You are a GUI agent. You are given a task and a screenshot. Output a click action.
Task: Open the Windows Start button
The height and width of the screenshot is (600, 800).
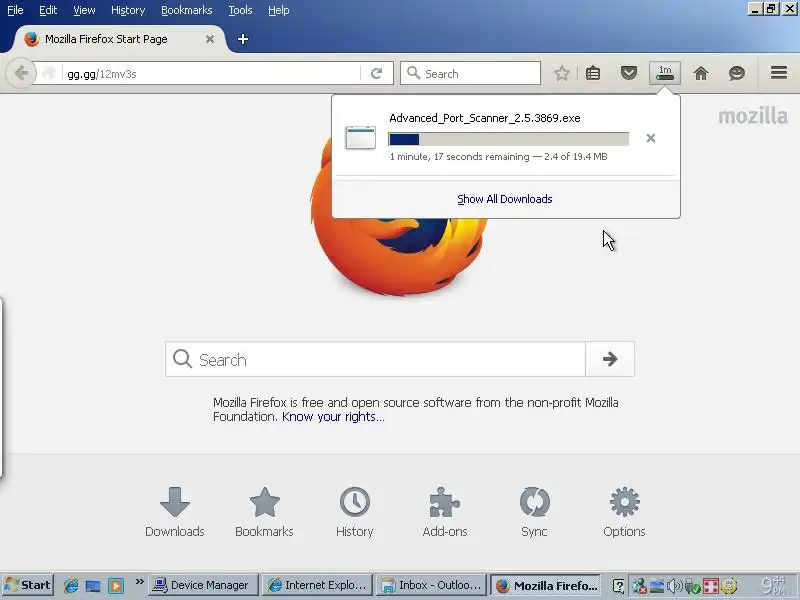tap(28, 585)
